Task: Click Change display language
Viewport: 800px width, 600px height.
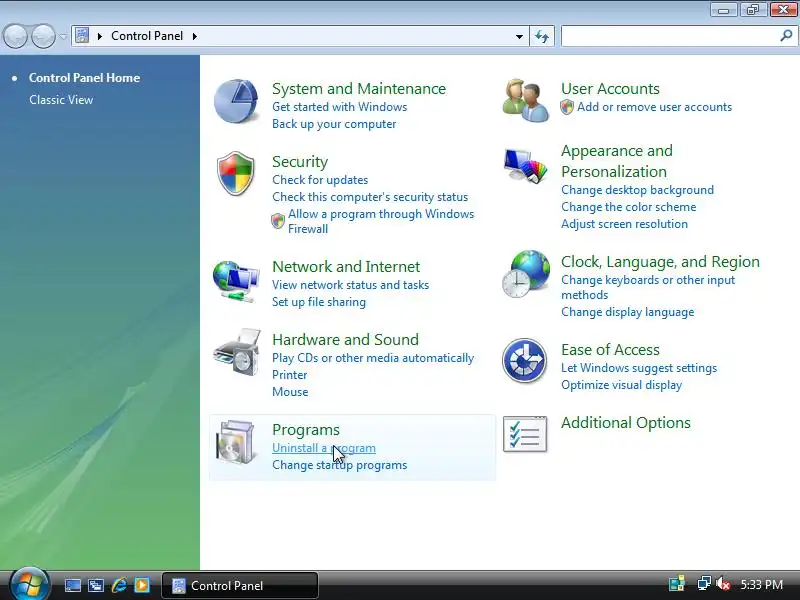Action: pos(628,312)
